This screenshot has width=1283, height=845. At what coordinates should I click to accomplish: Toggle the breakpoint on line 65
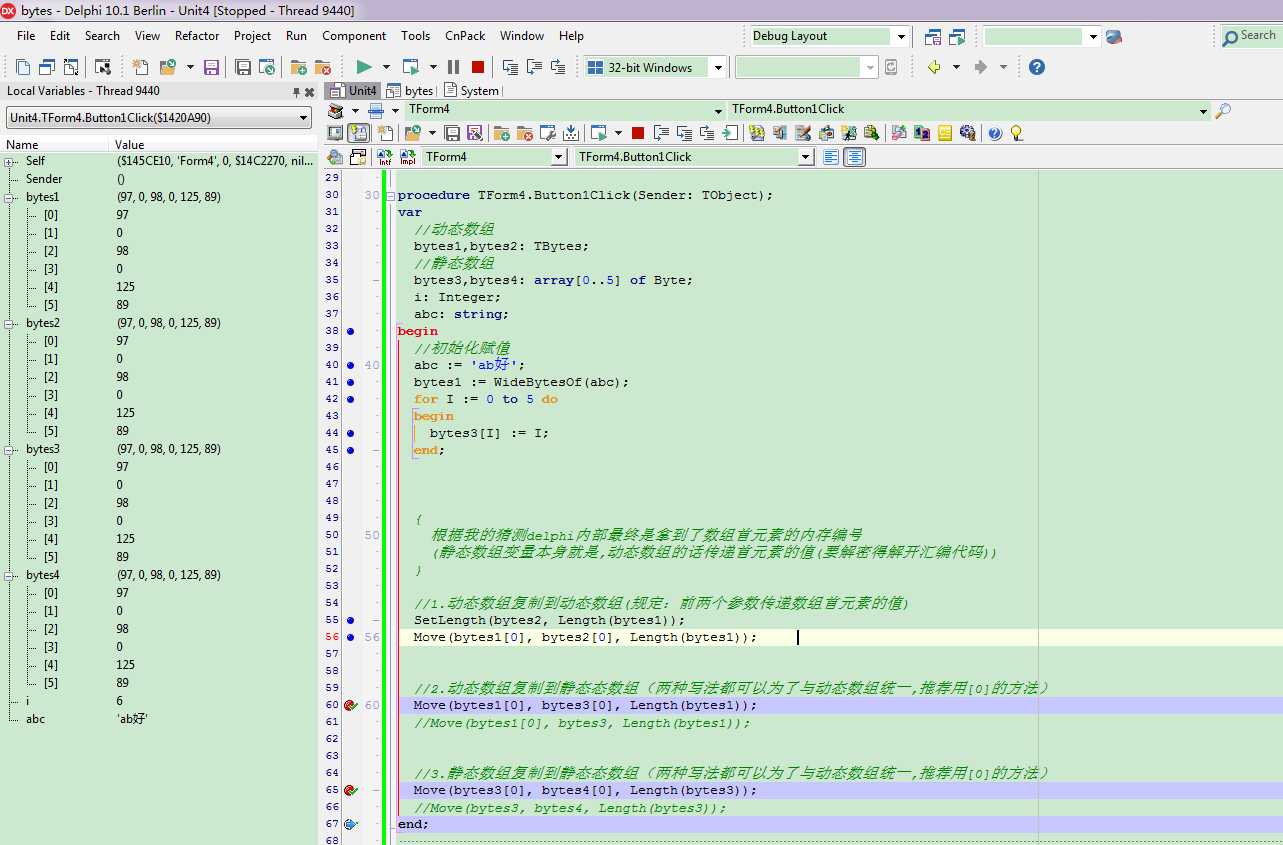pos(350,790)
